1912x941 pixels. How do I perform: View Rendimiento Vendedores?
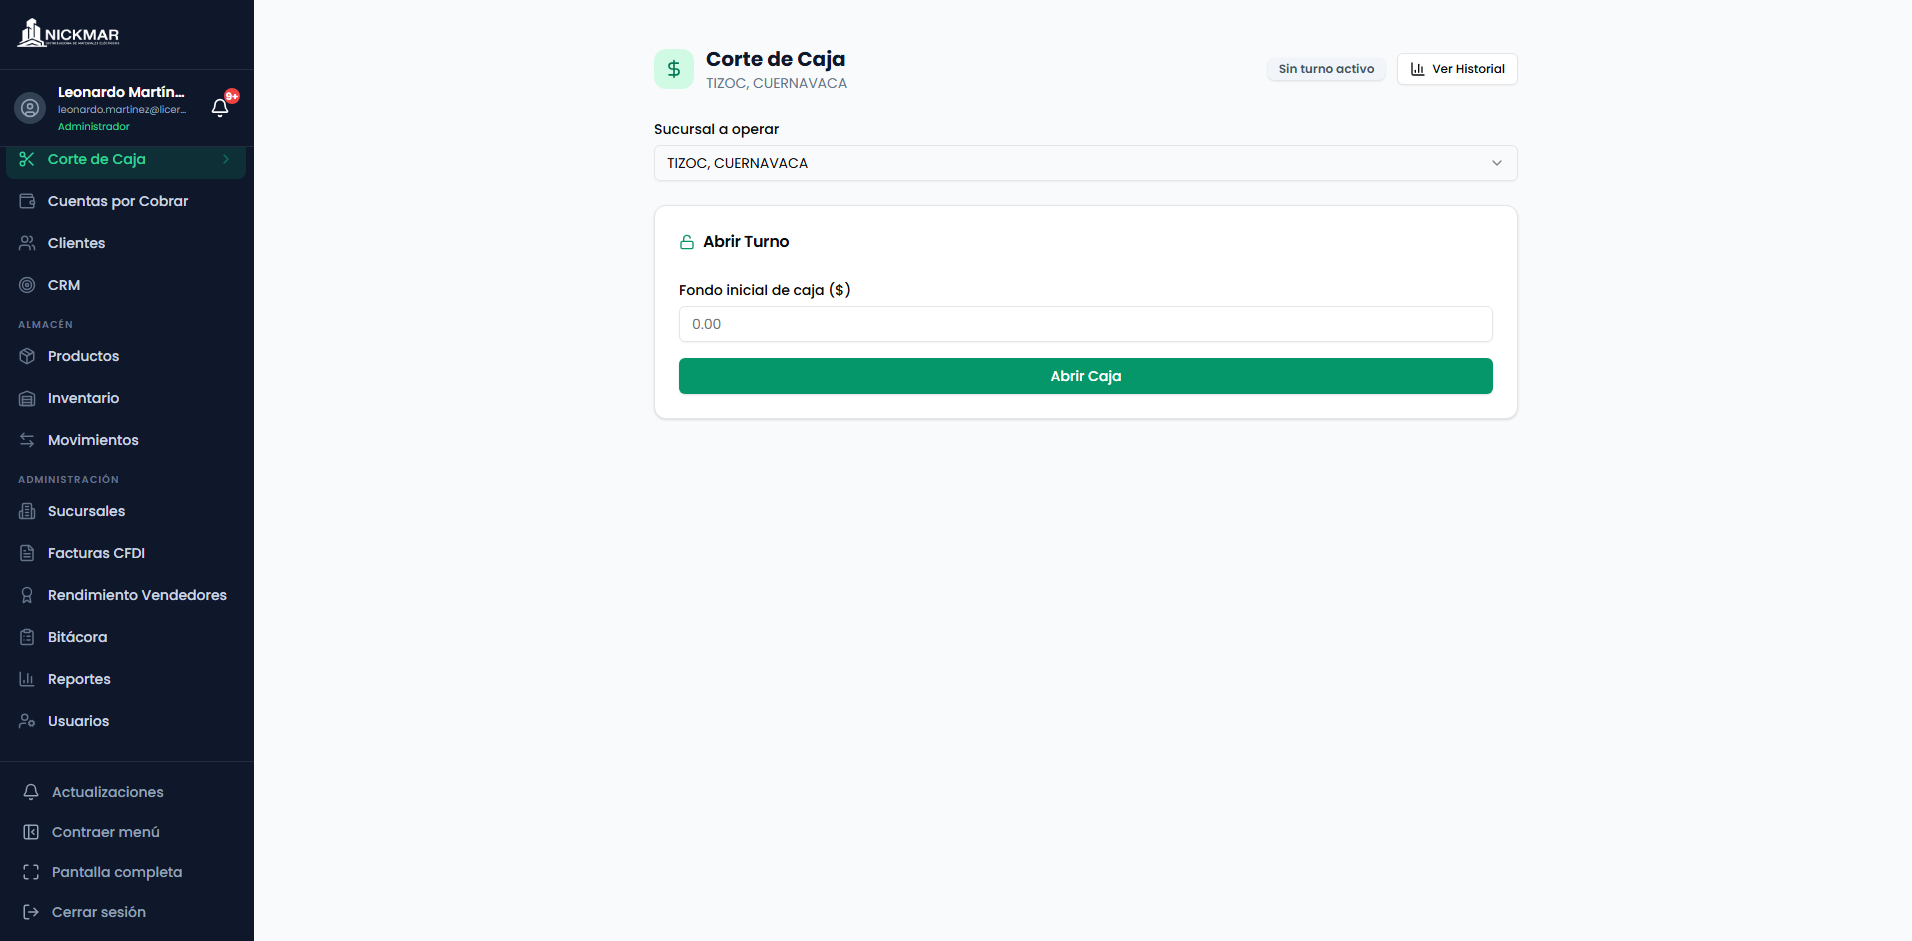pos(126,595)
